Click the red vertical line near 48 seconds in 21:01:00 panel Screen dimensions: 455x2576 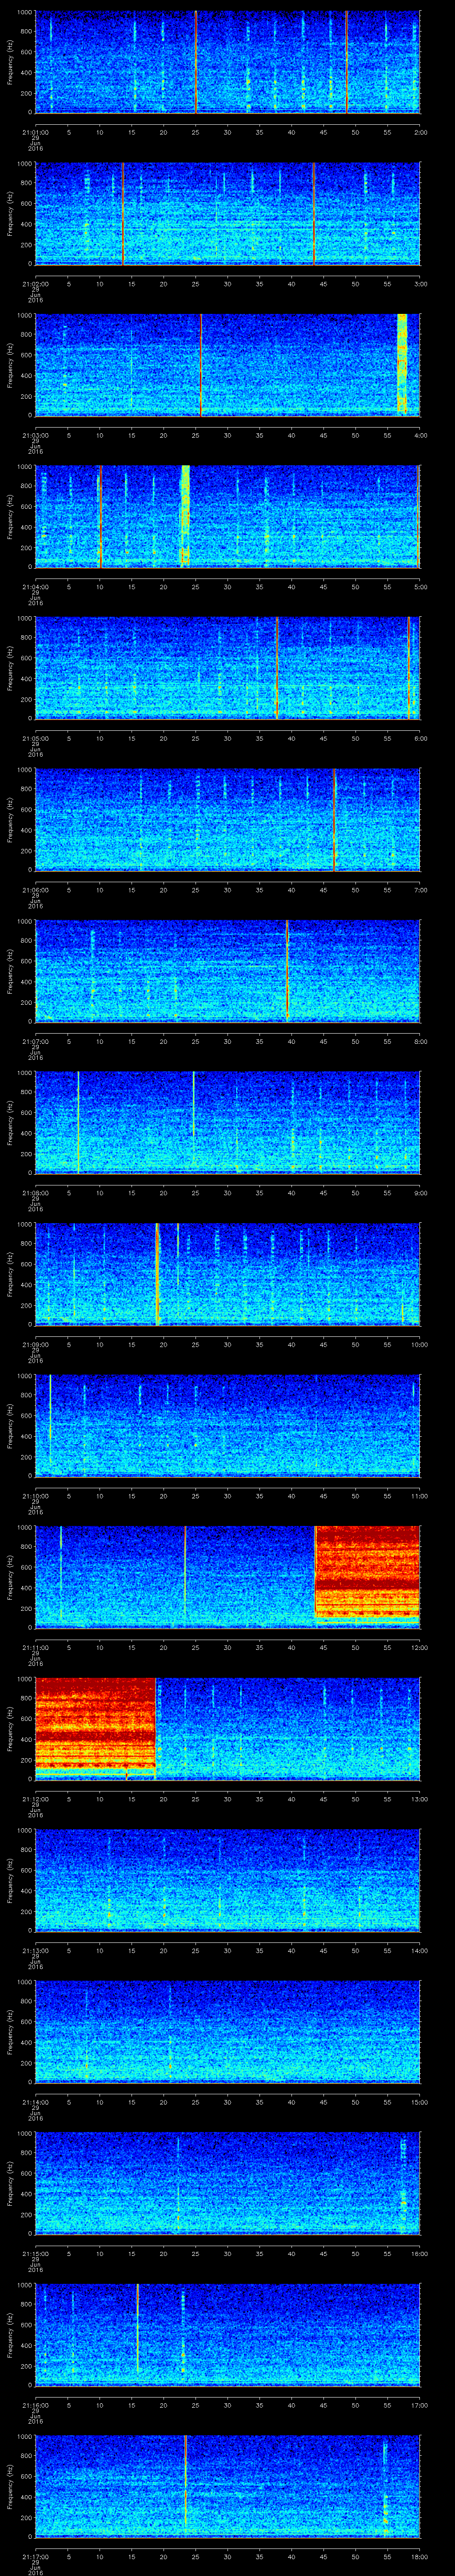pos(346,62)
